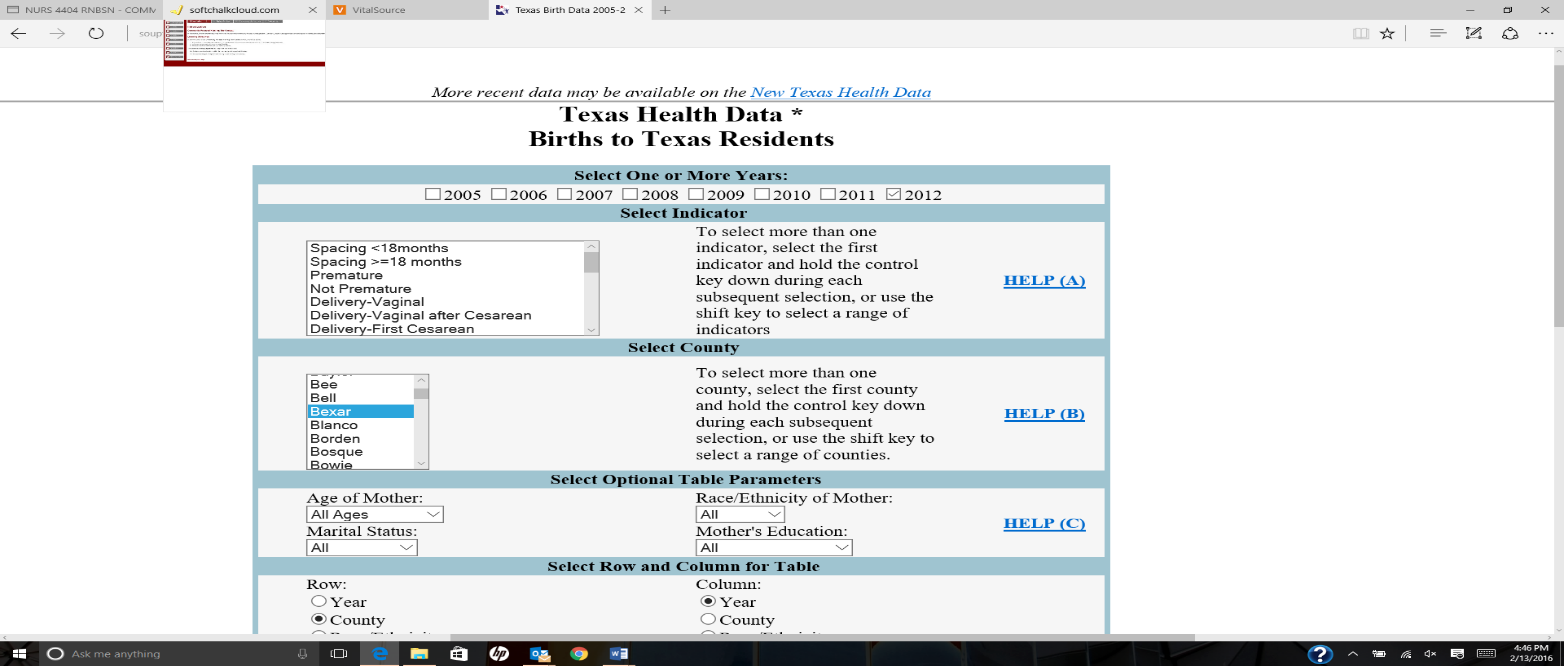Click the Share icon in Edge toolbar

coord(1510,33)
